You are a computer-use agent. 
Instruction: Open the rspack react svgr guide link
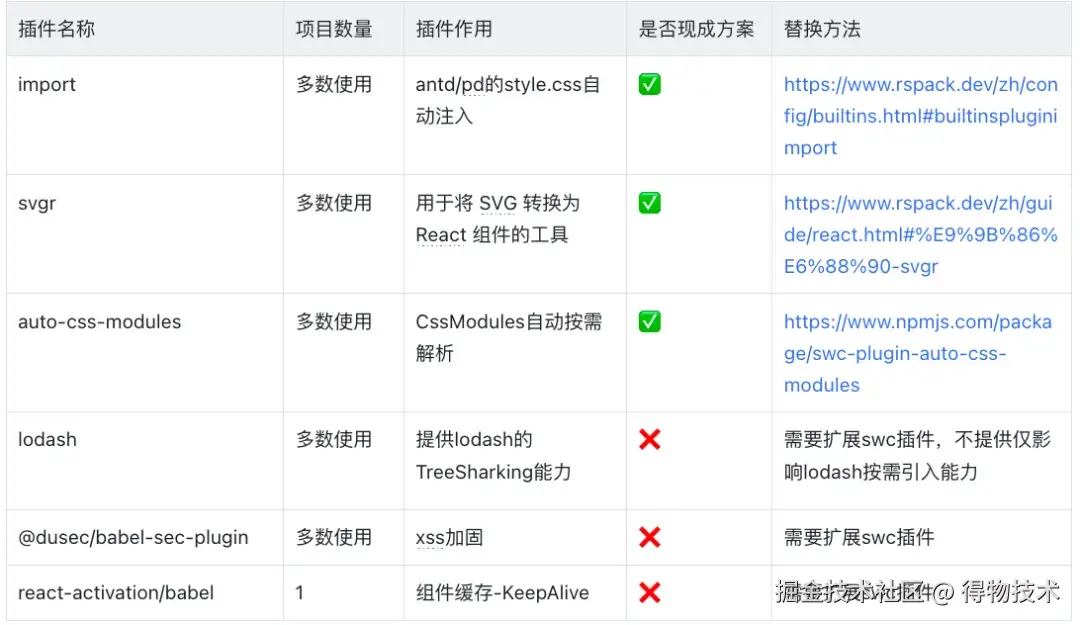[x=920, y=234]
